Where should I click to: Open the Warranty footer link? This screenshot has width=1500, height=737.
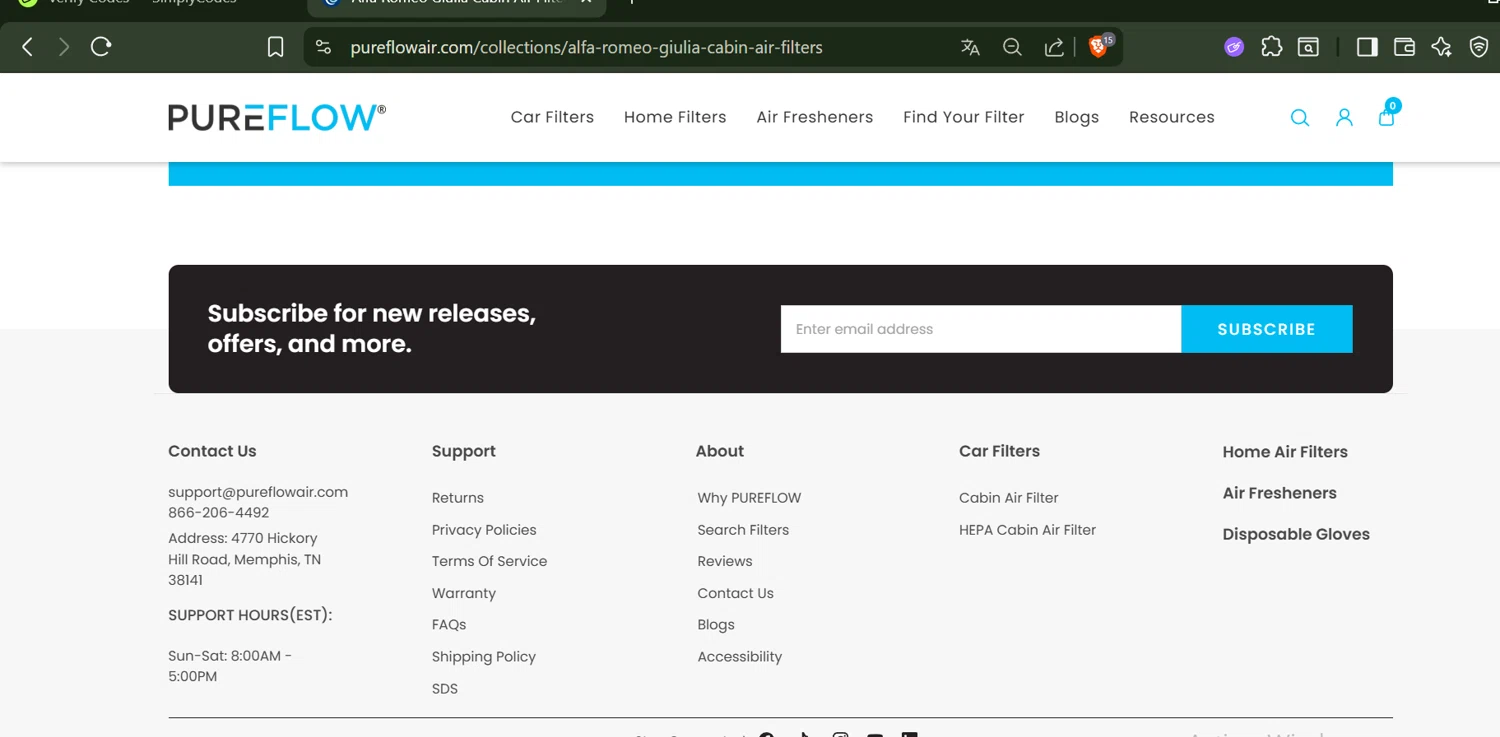point(464,593)
